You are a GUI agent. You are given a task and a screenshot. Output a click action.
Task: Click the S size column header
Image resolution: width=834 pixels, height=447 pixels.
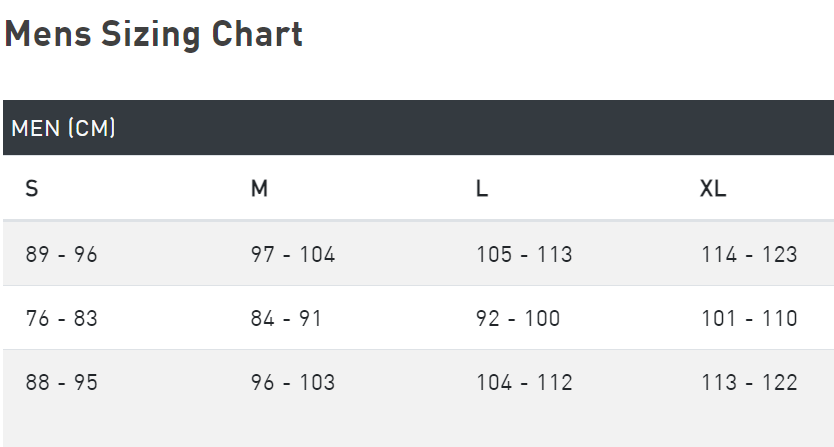(x=32, y=188)
